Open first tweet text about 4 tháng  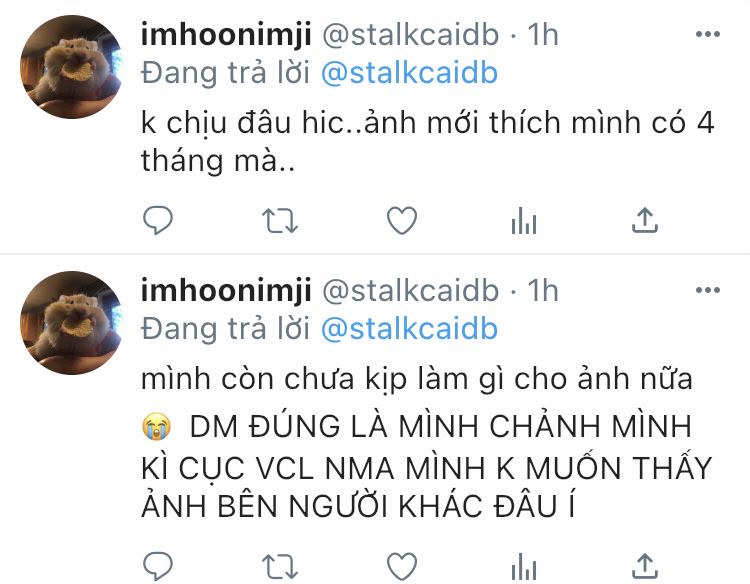[x=428, y=142]
